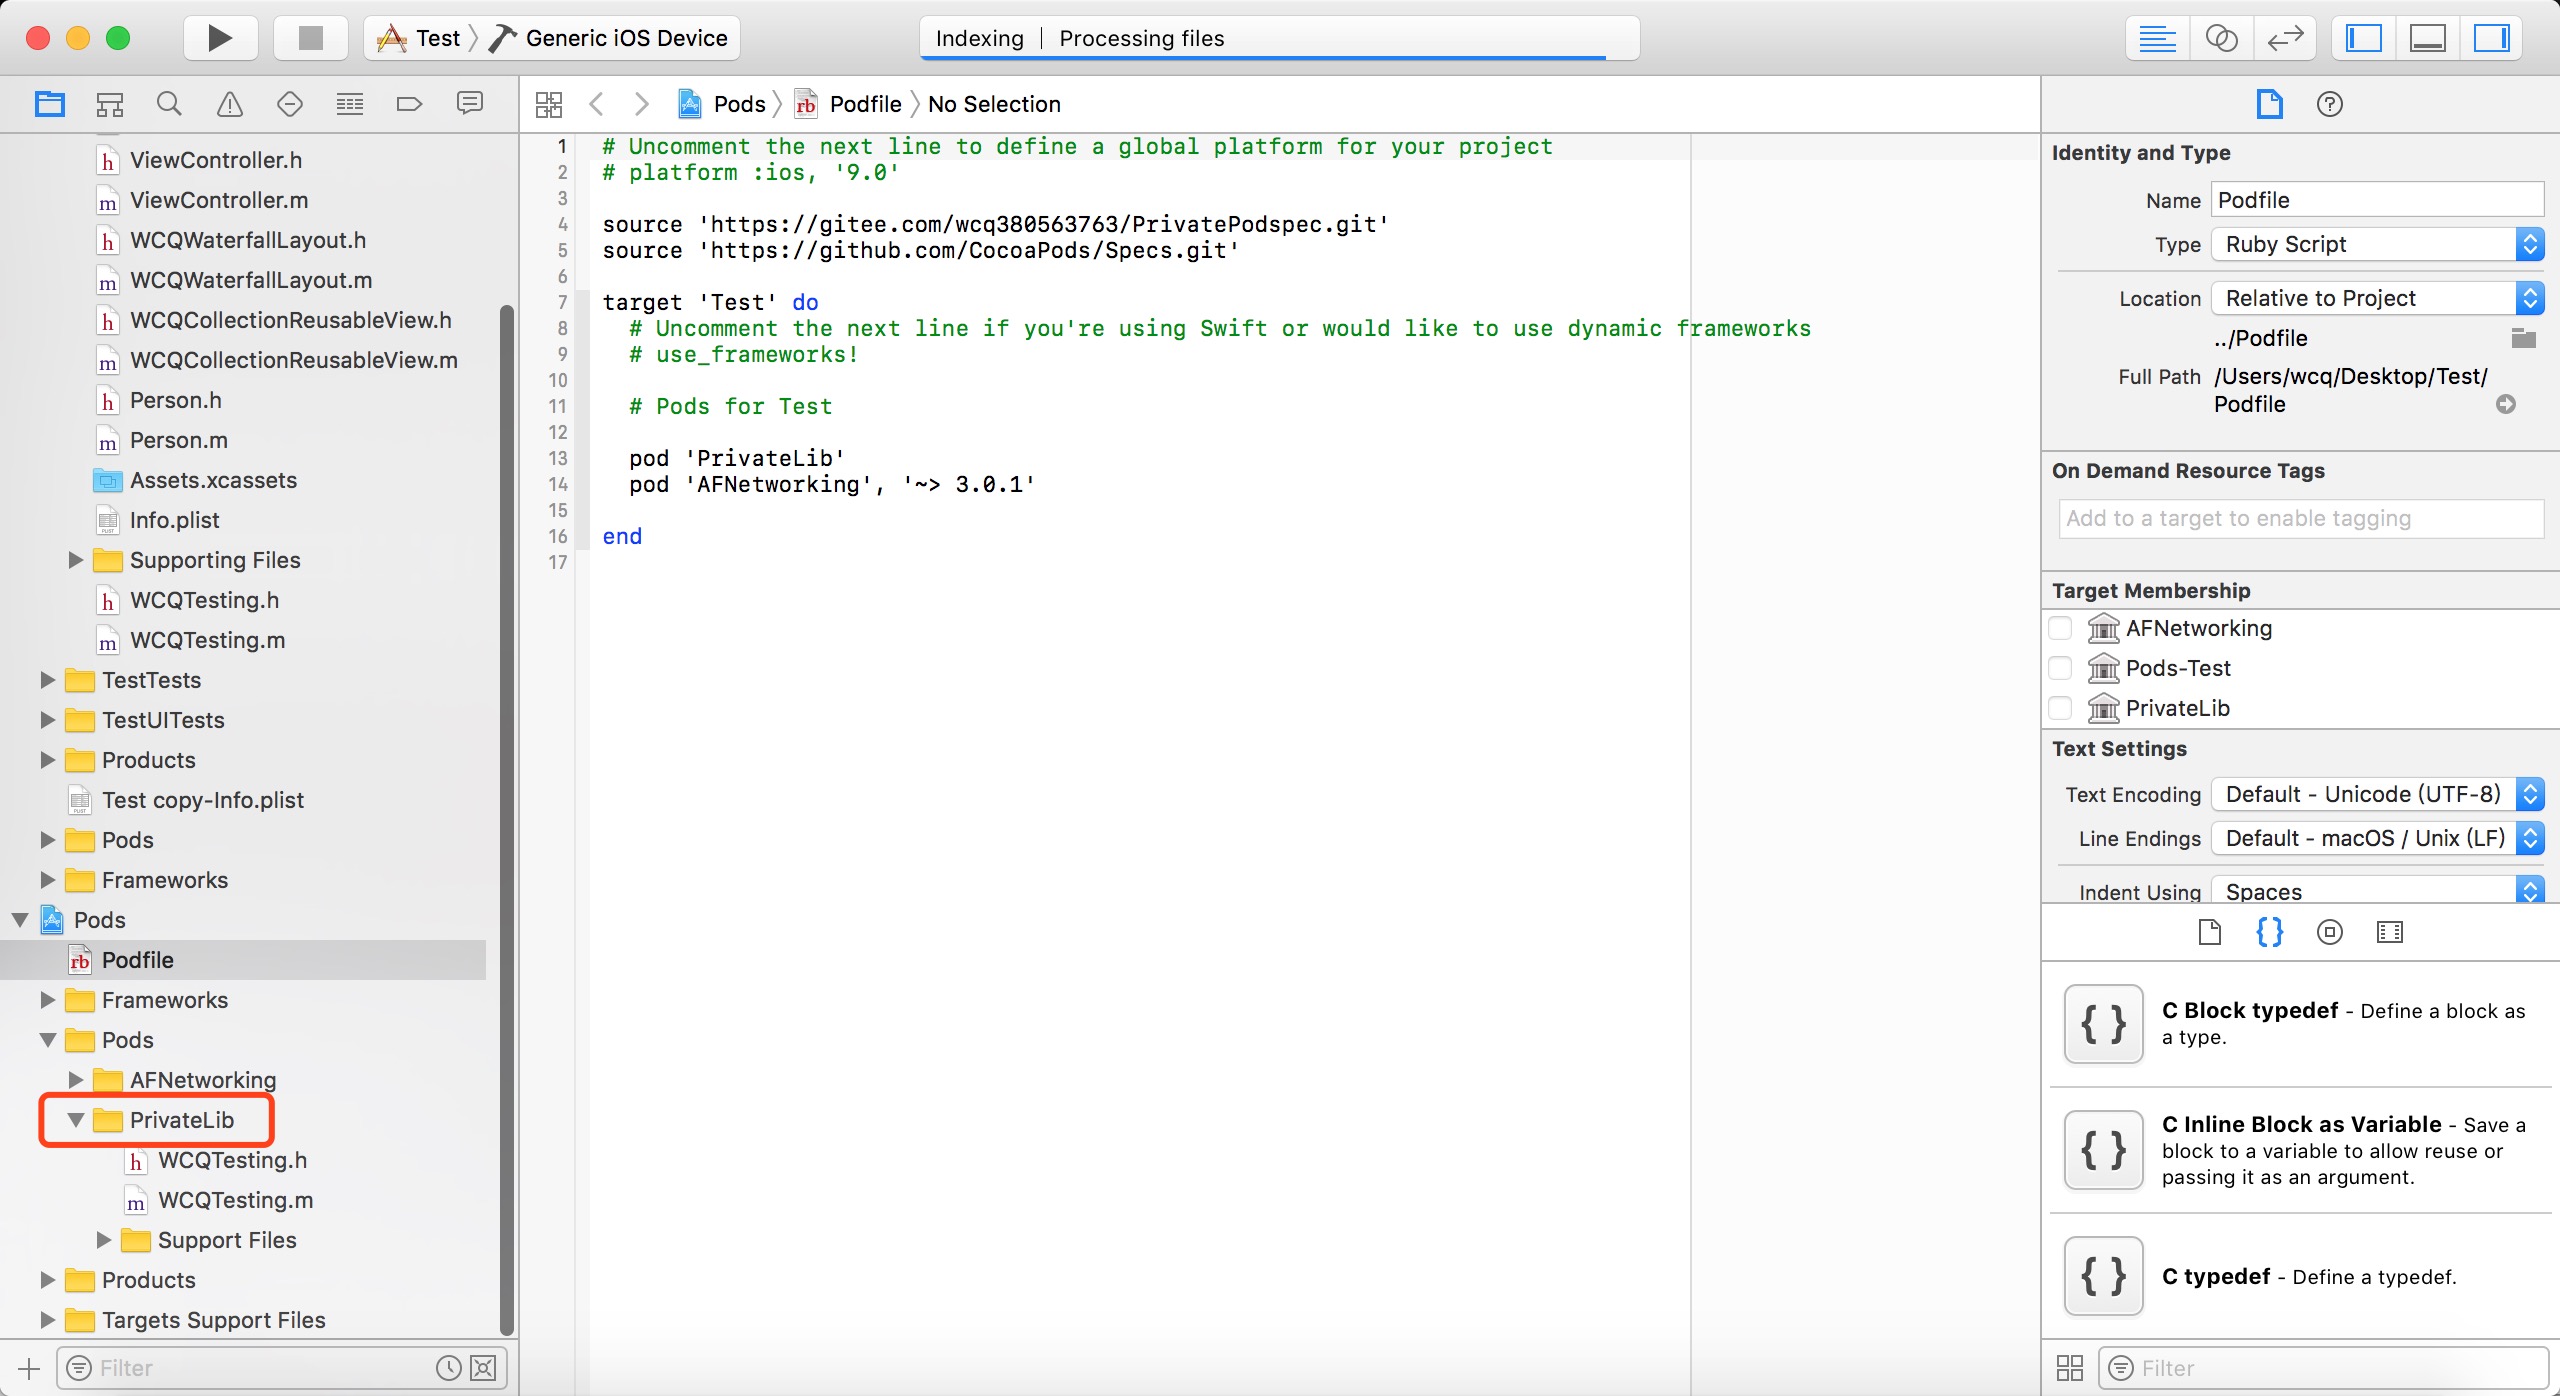This screenshot has height=1396, width=2560.
Task: Open the Text Encoding dropdown
Action: pos(2376,794)
